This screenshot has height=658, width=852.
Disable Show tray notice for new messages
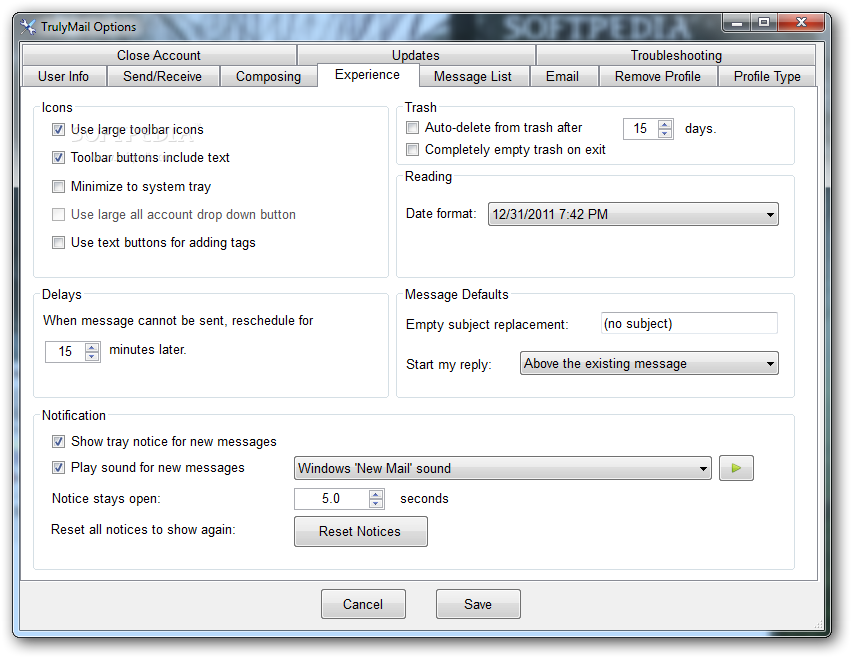tap(58, 441)
